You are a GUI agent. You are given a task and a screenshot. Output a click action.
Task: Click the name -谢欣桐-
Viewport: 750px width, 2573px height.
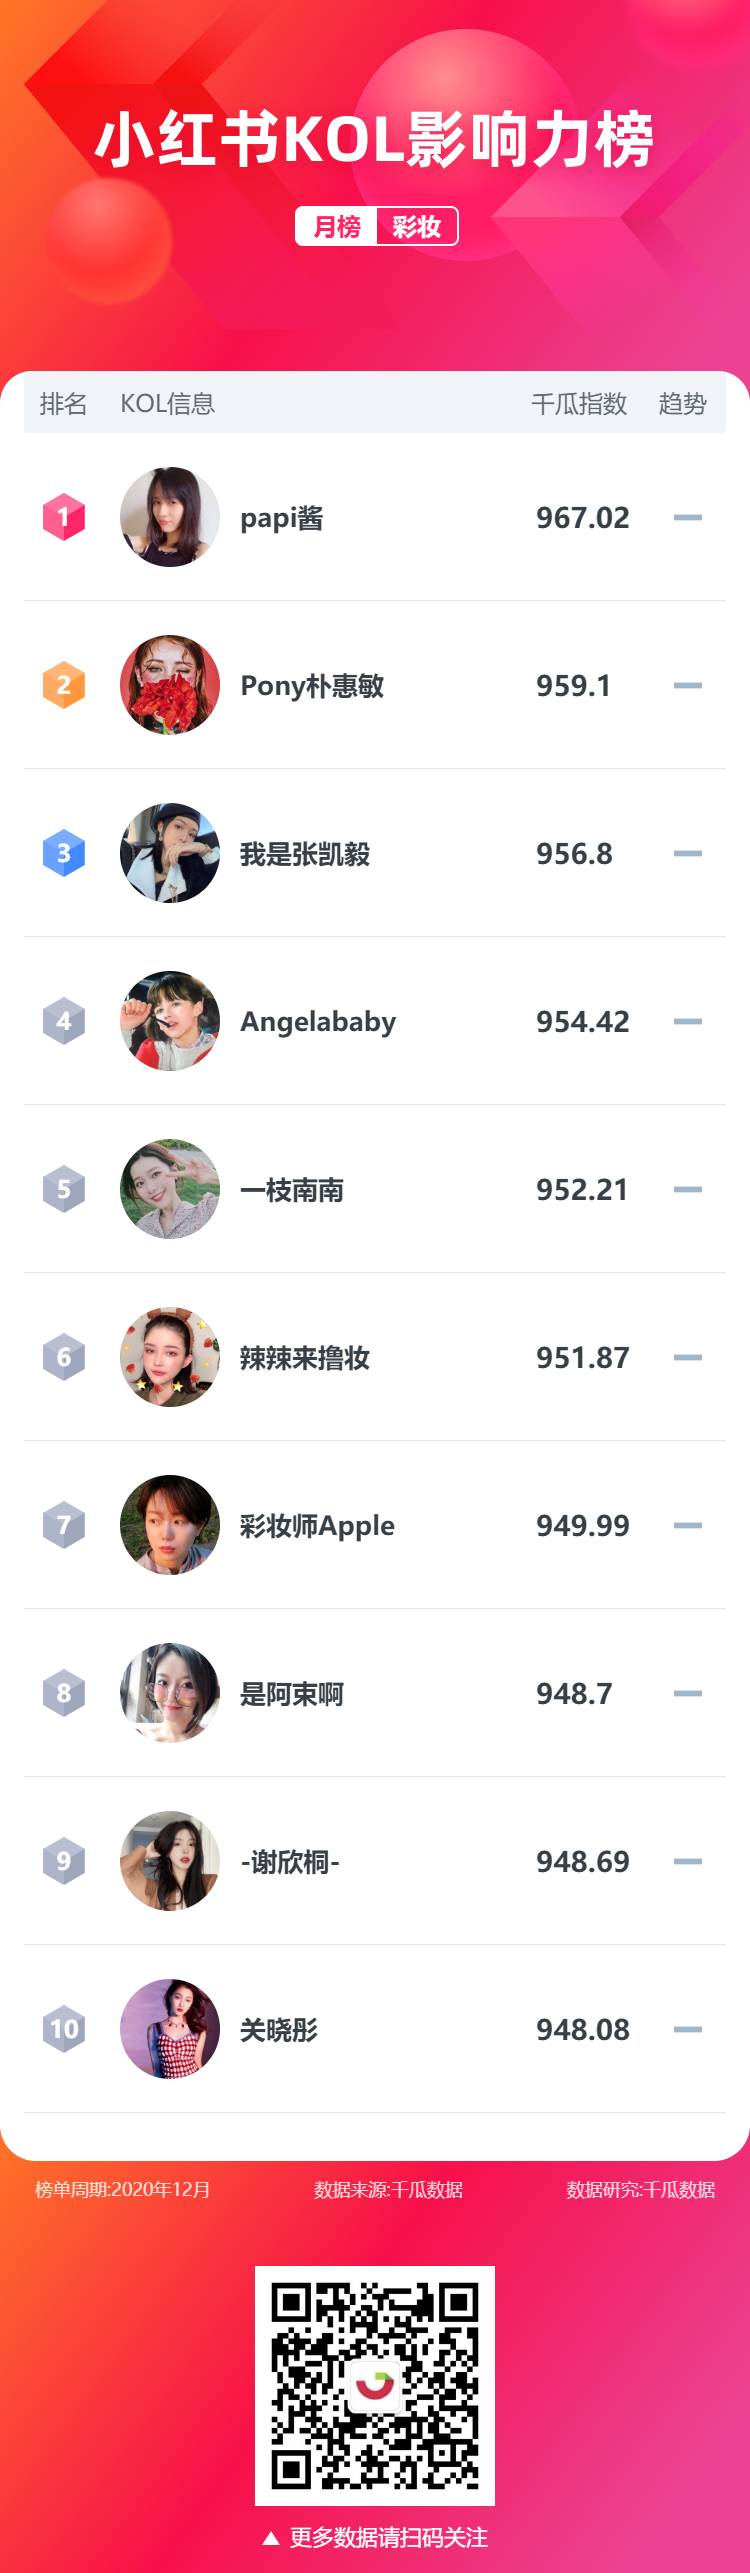[290, 1862]
